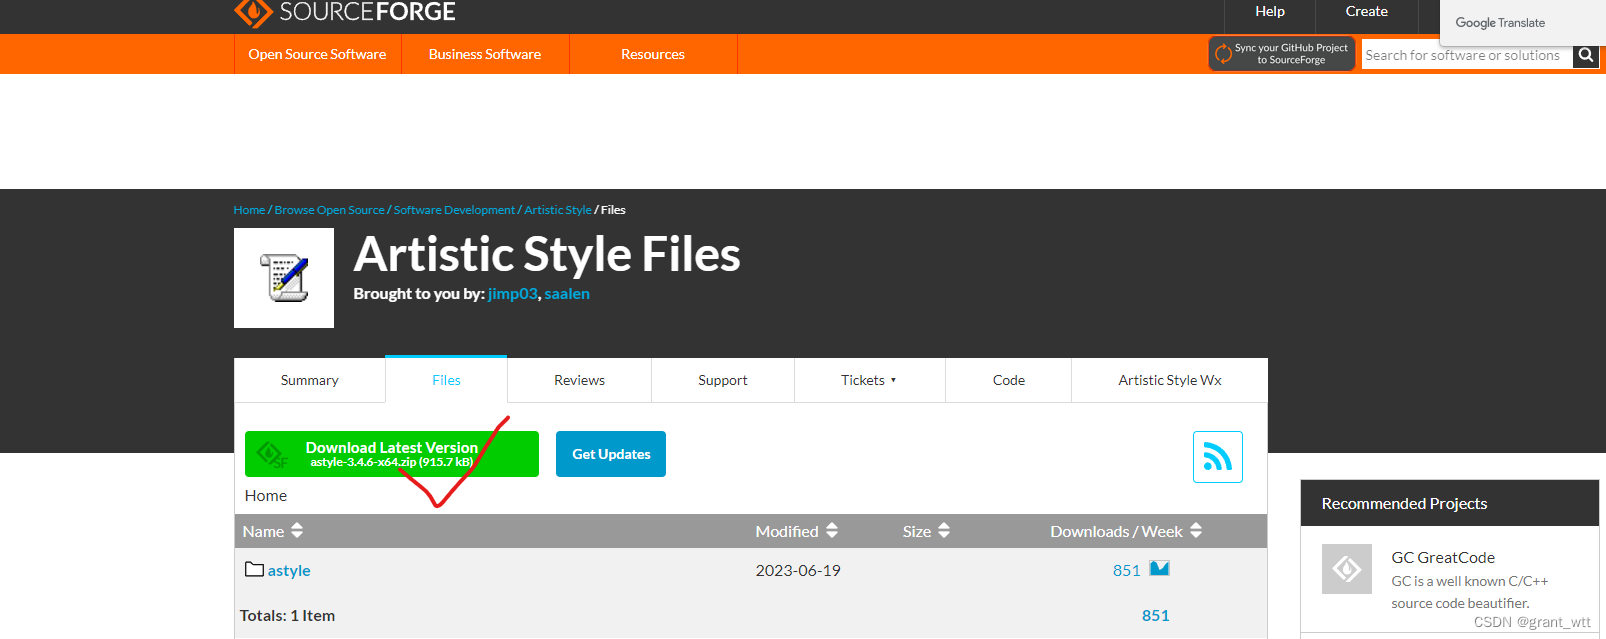Open the downloads chart icon for astyle
This screenshot has height=639, width=1606.
point(1159,568)
